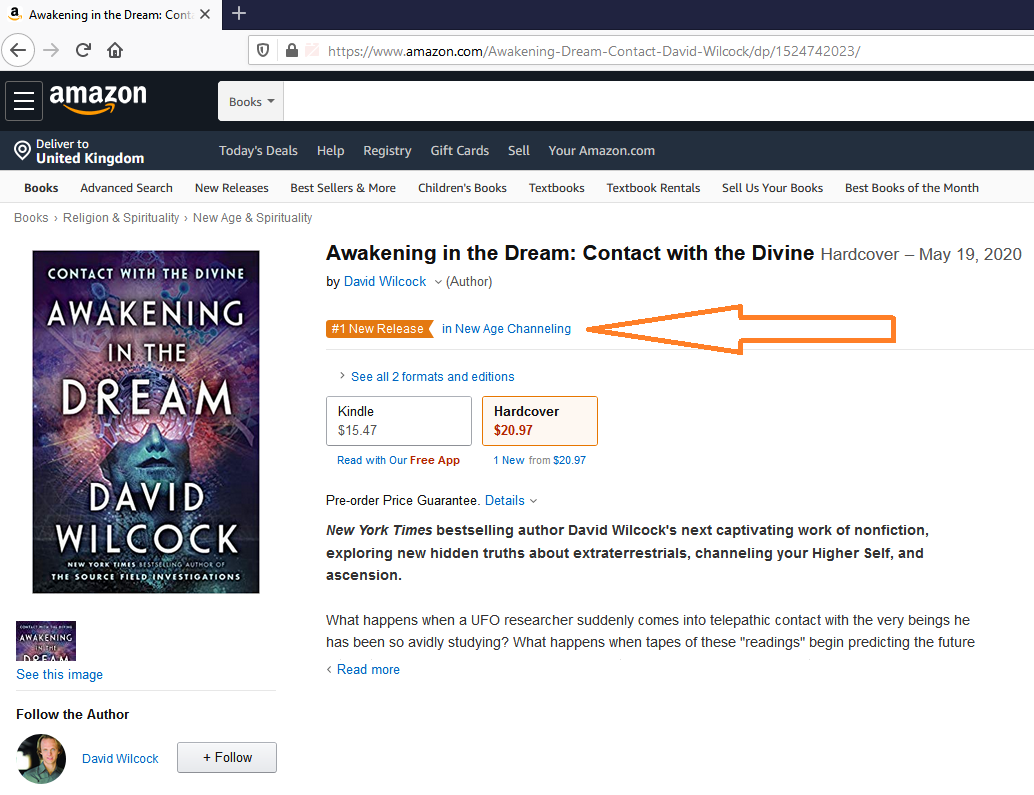Reload the page with the refresh icon
This screenshot has width=1034, height=795.
pos(83,50)
